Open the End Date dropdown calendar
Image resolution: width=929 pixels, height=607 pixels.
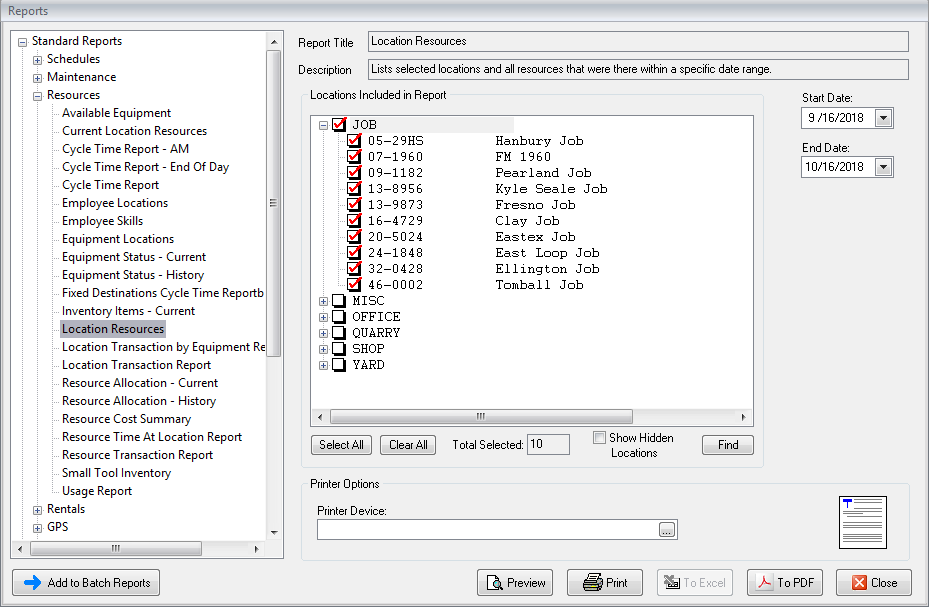point(882,168)
